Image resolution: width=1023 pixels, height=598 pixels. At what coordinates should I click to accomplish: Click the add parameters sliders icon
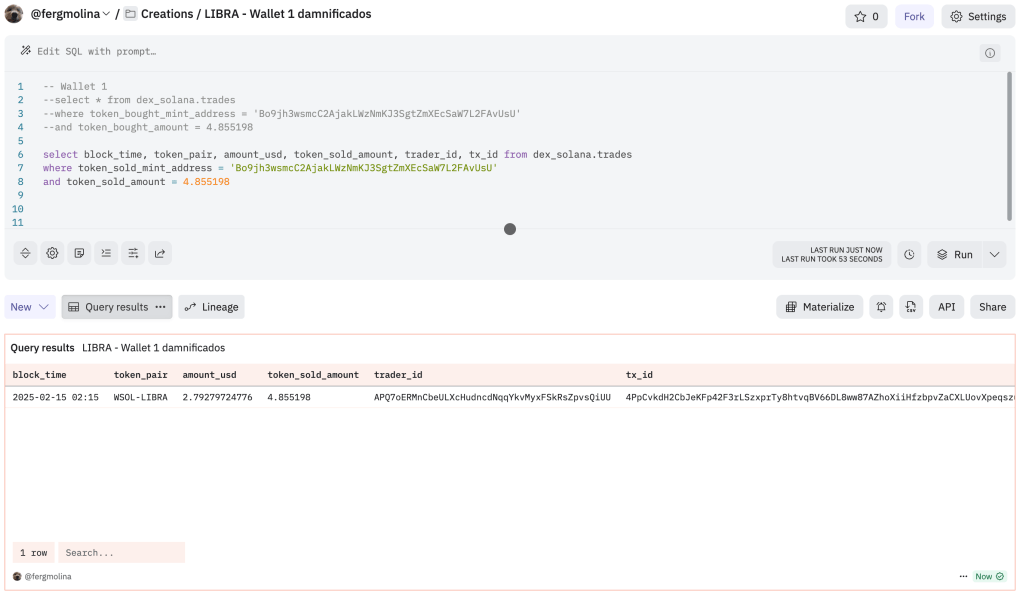coord(133,254)
